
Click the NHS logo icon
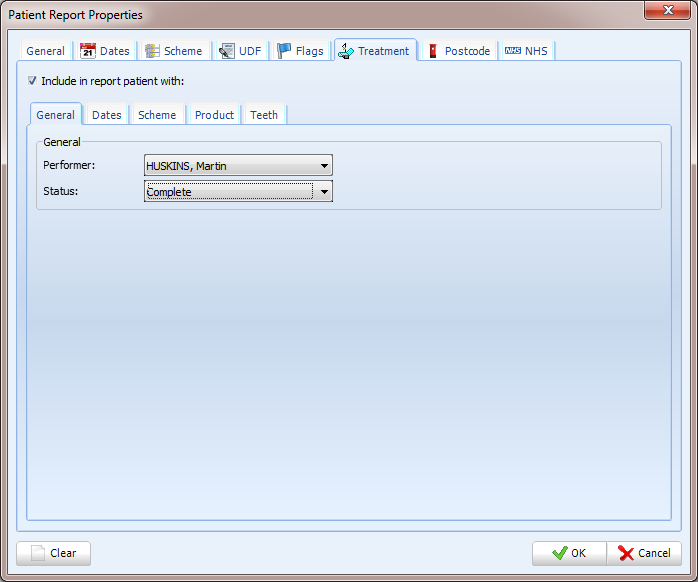coord(513,51)
